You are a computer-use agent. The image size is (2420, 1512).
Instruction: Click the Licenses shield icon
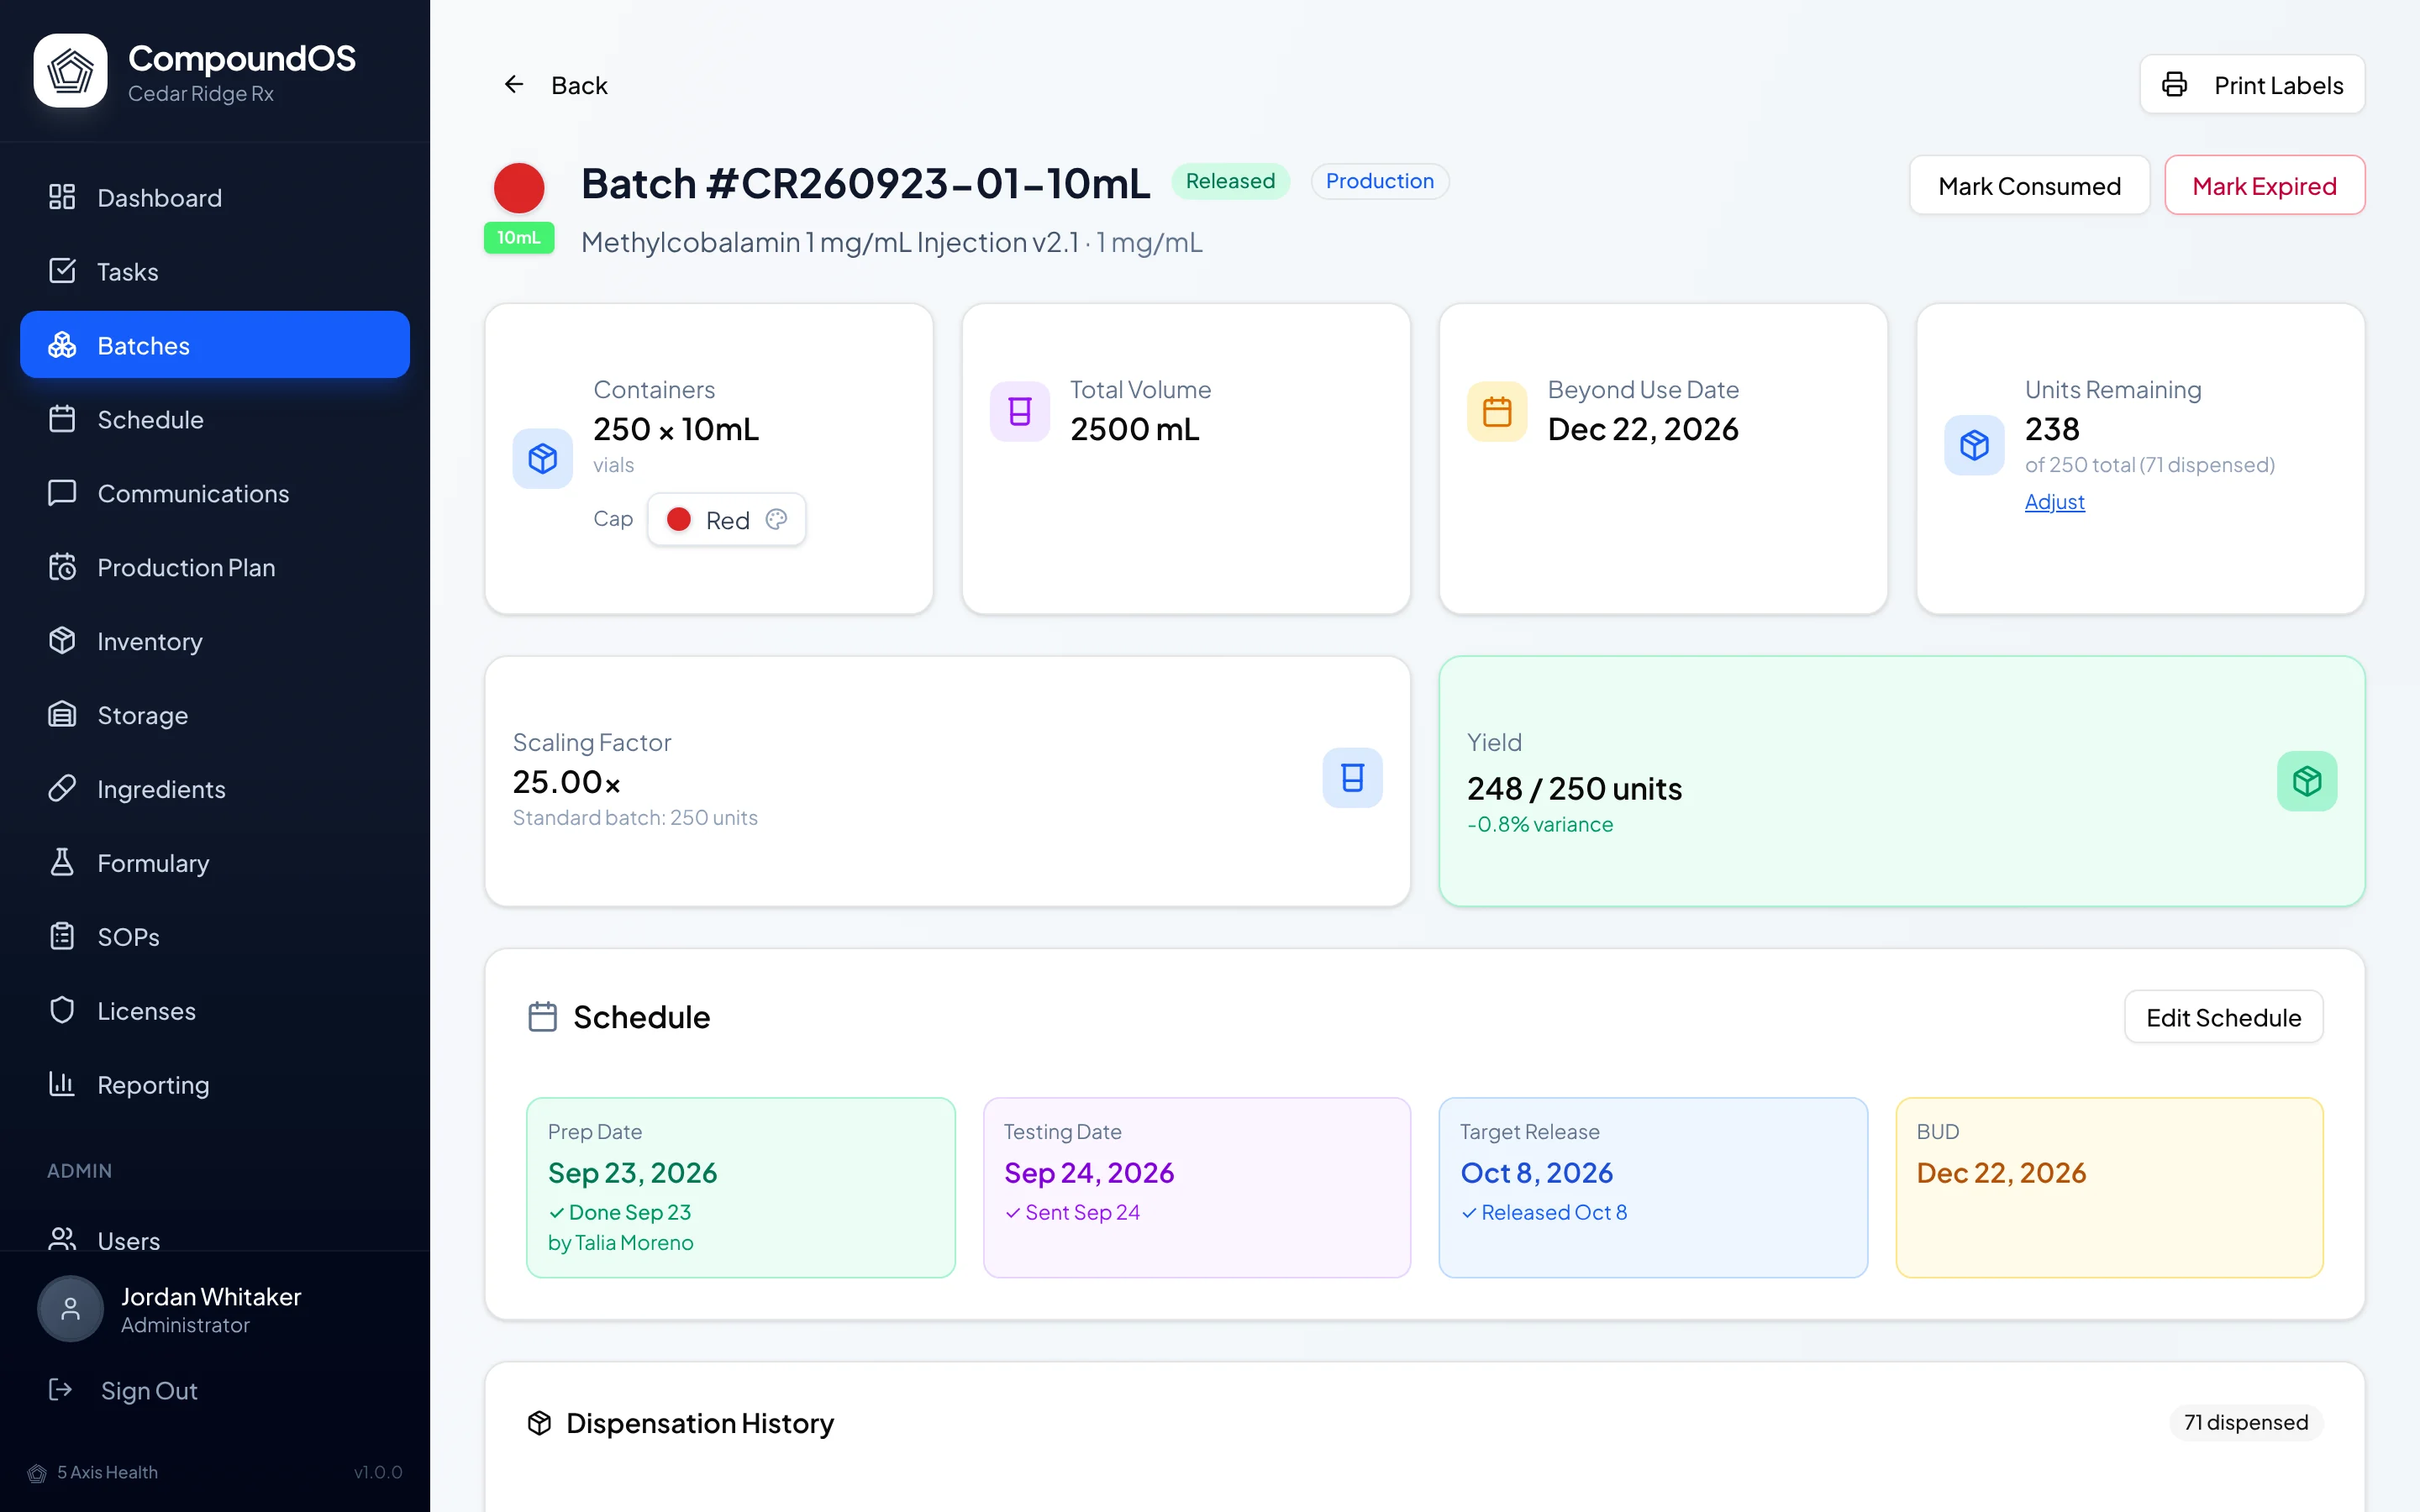62,1011
